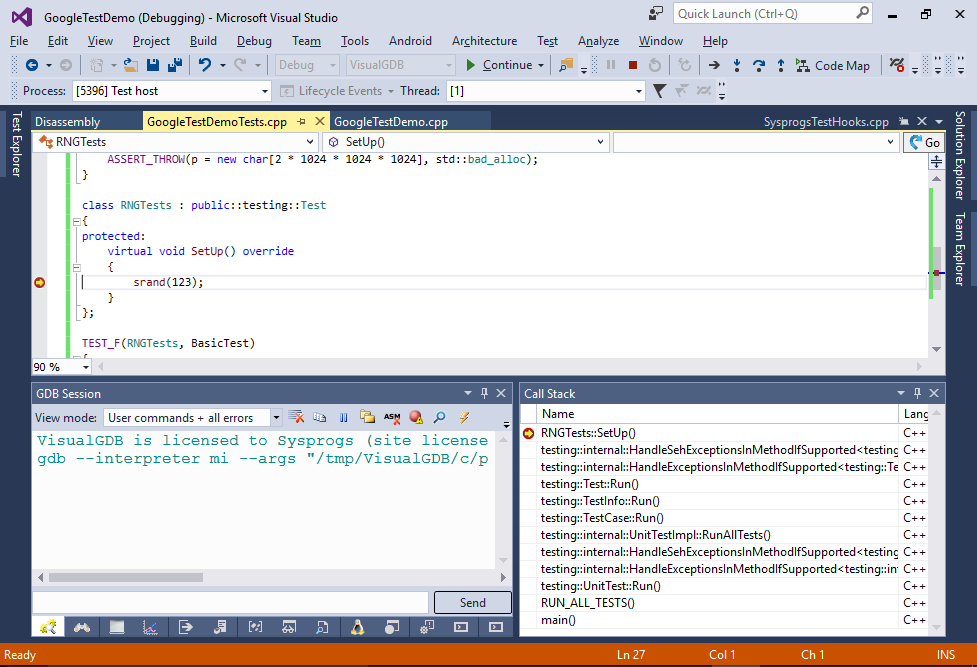Click the breakpoint marker beside srand(123)
The width and height of the screenshot is (977, 667).
[39, 282]
